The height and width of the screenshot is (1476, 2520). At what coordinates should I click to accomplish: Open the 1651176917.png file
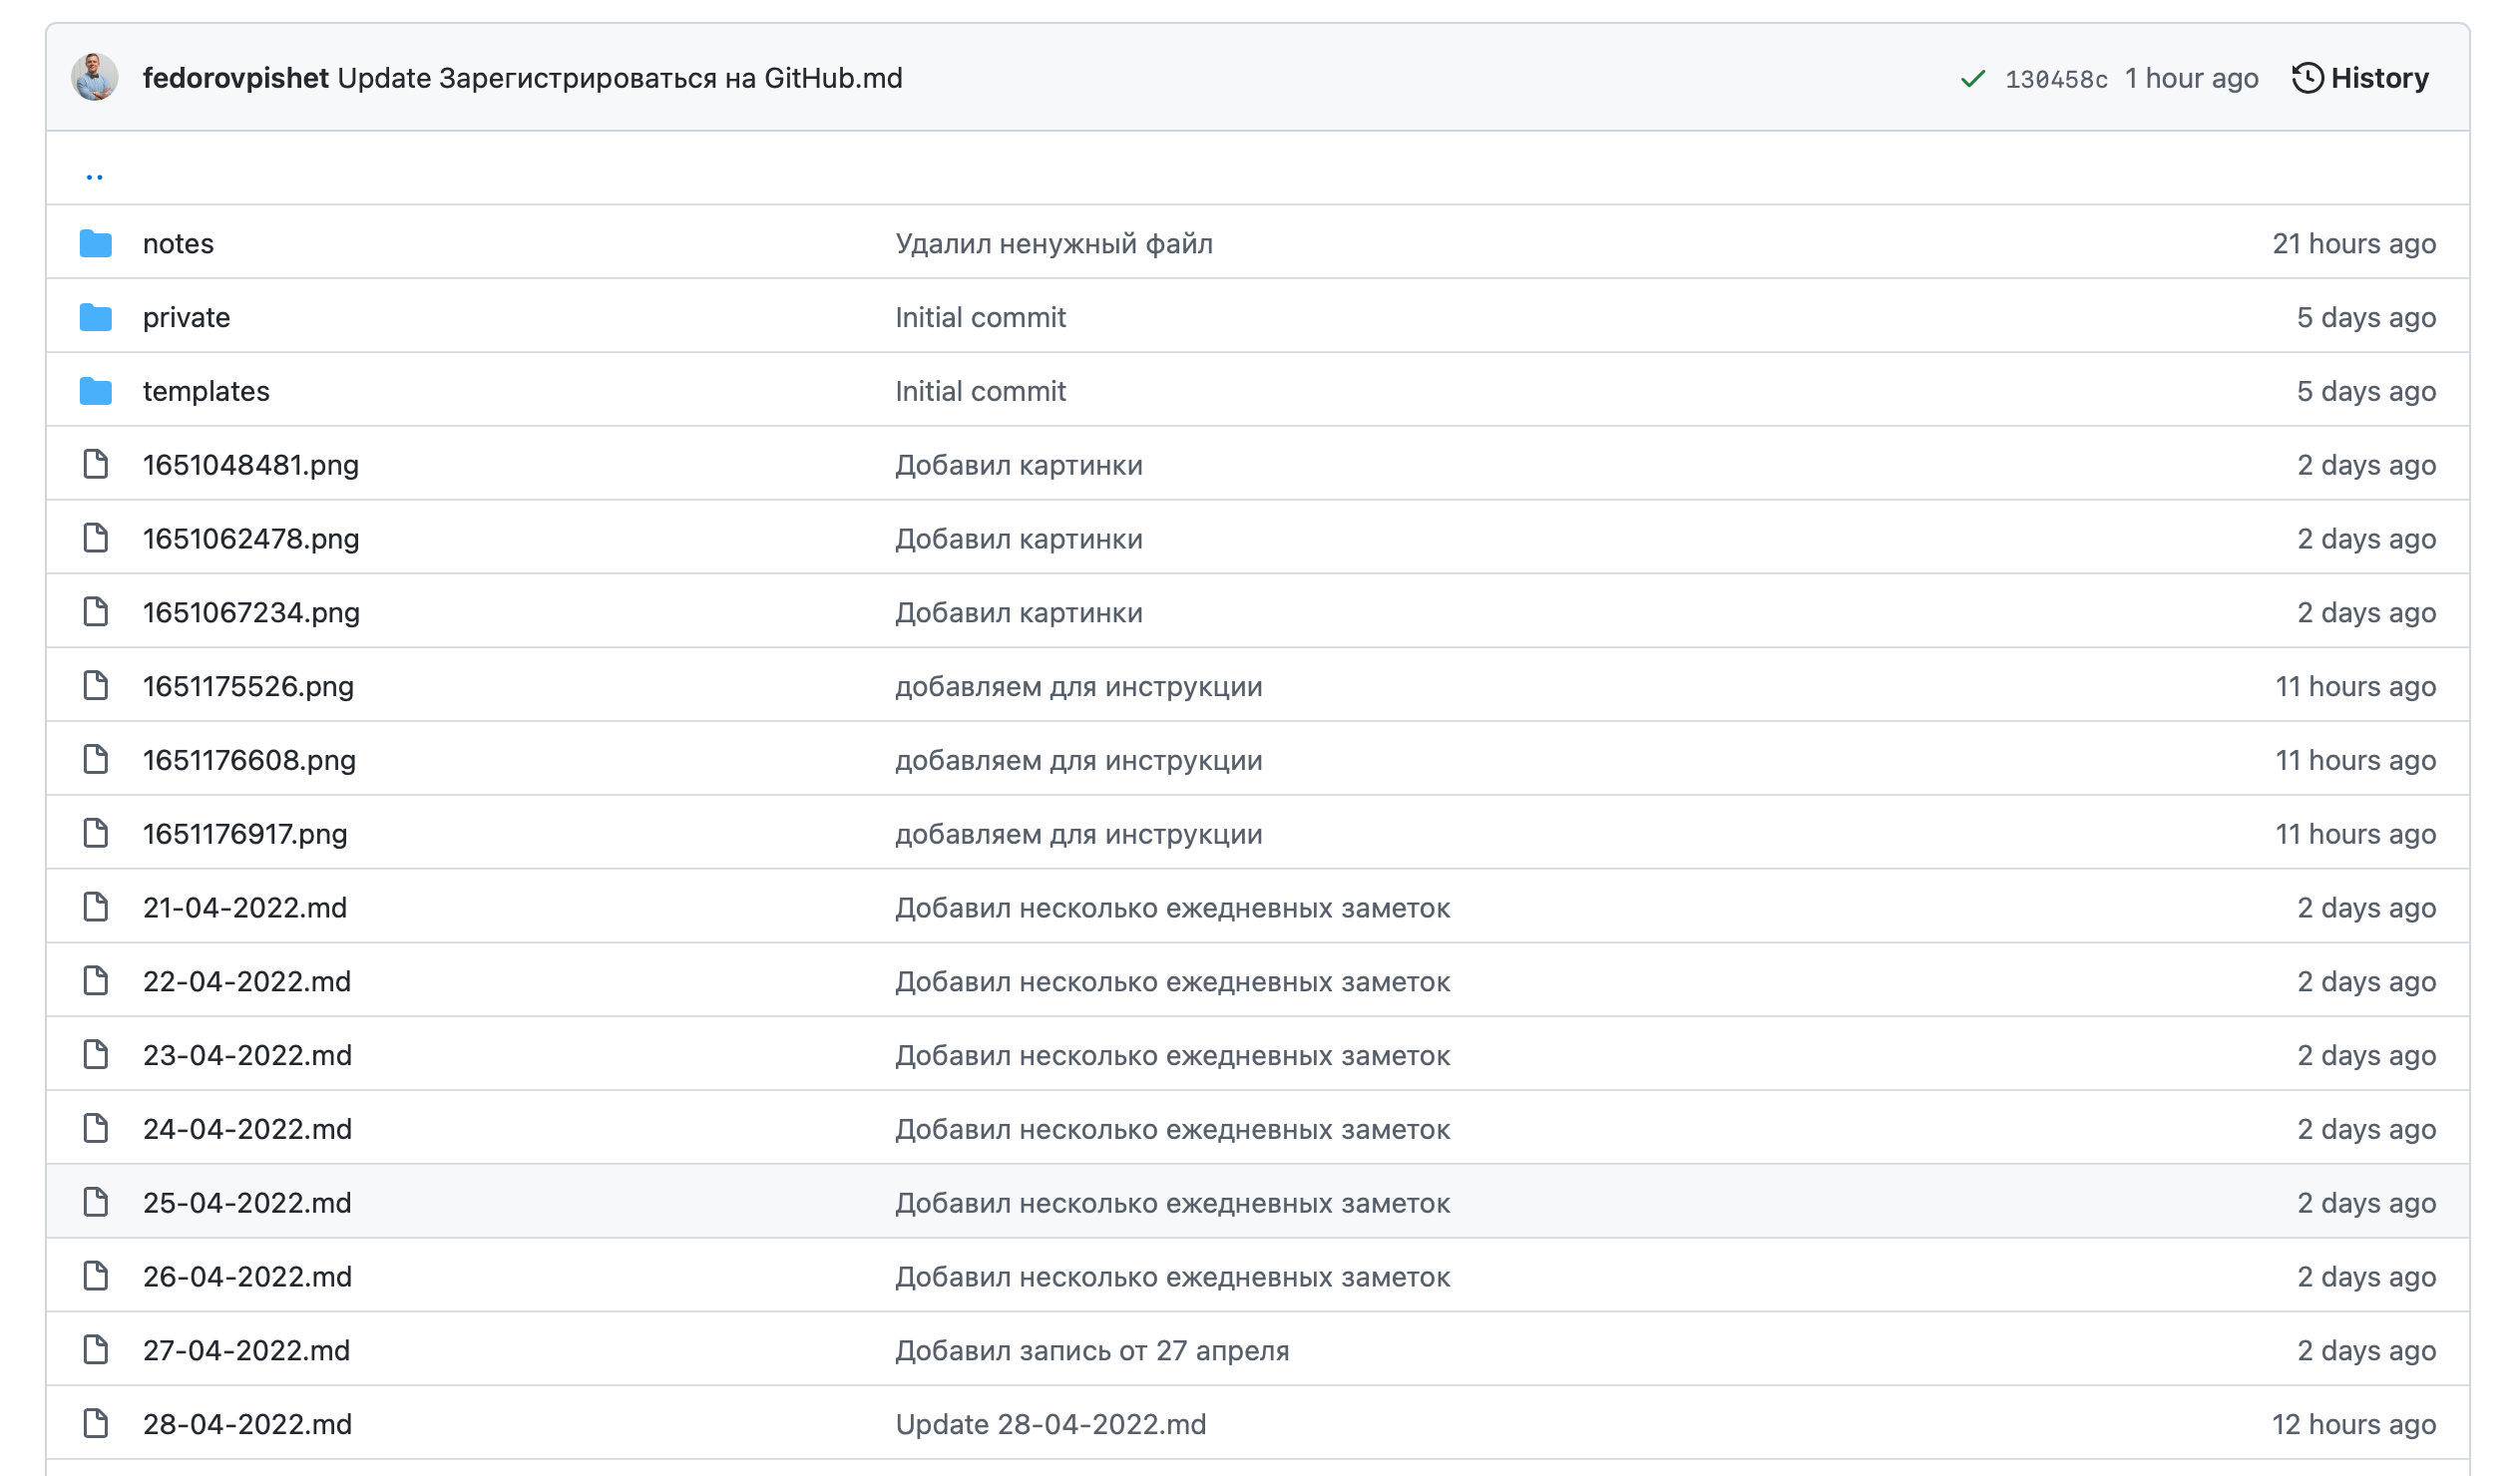[x=245, y=833]
